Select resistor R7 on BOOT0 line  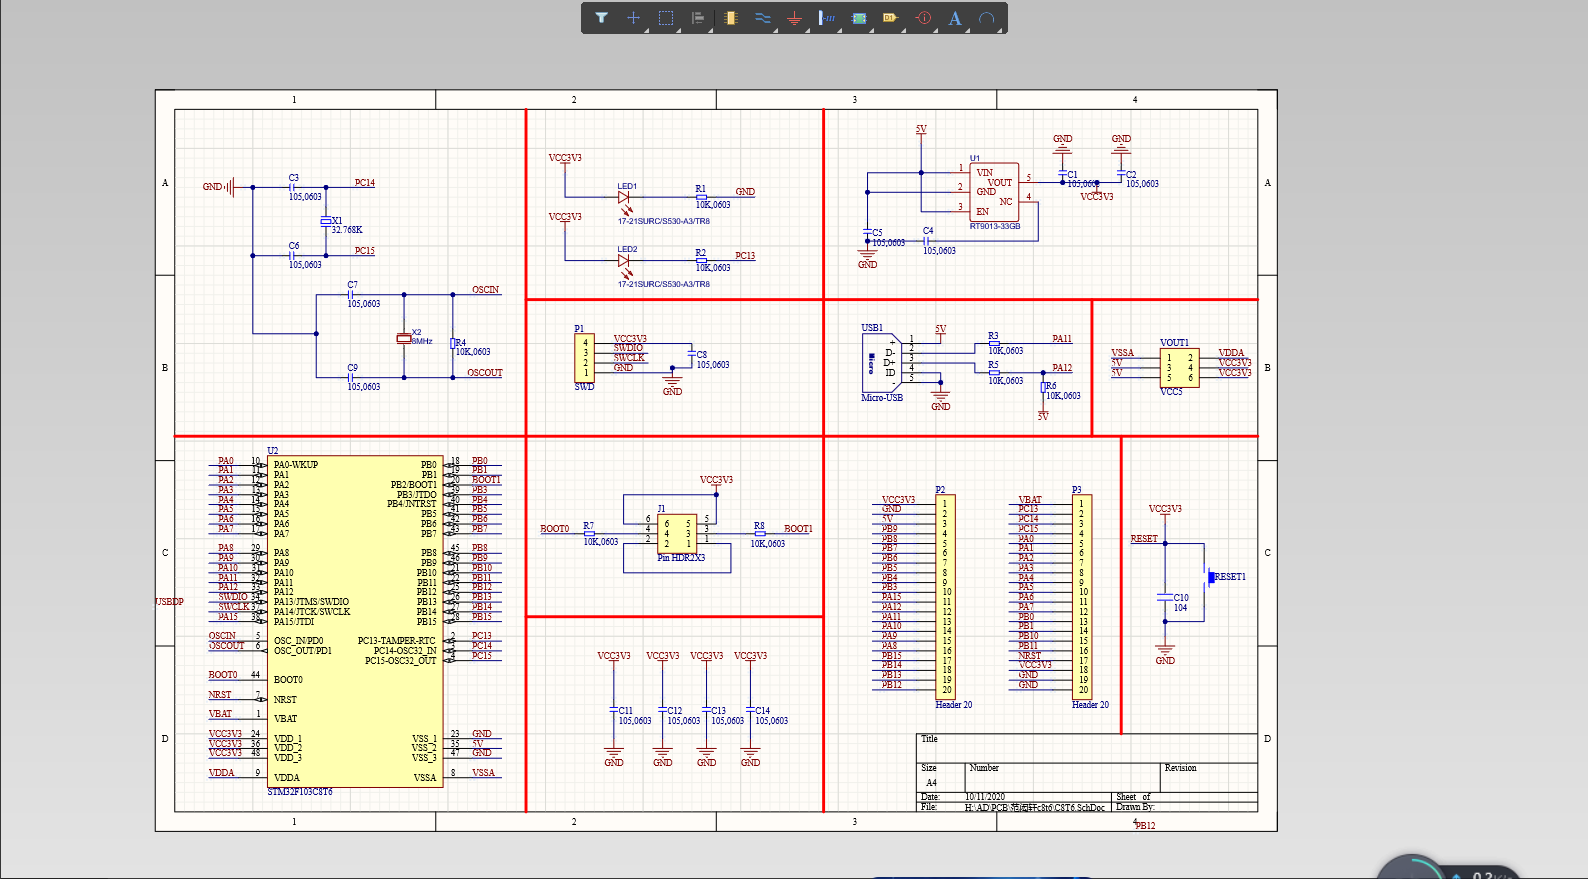589,534
